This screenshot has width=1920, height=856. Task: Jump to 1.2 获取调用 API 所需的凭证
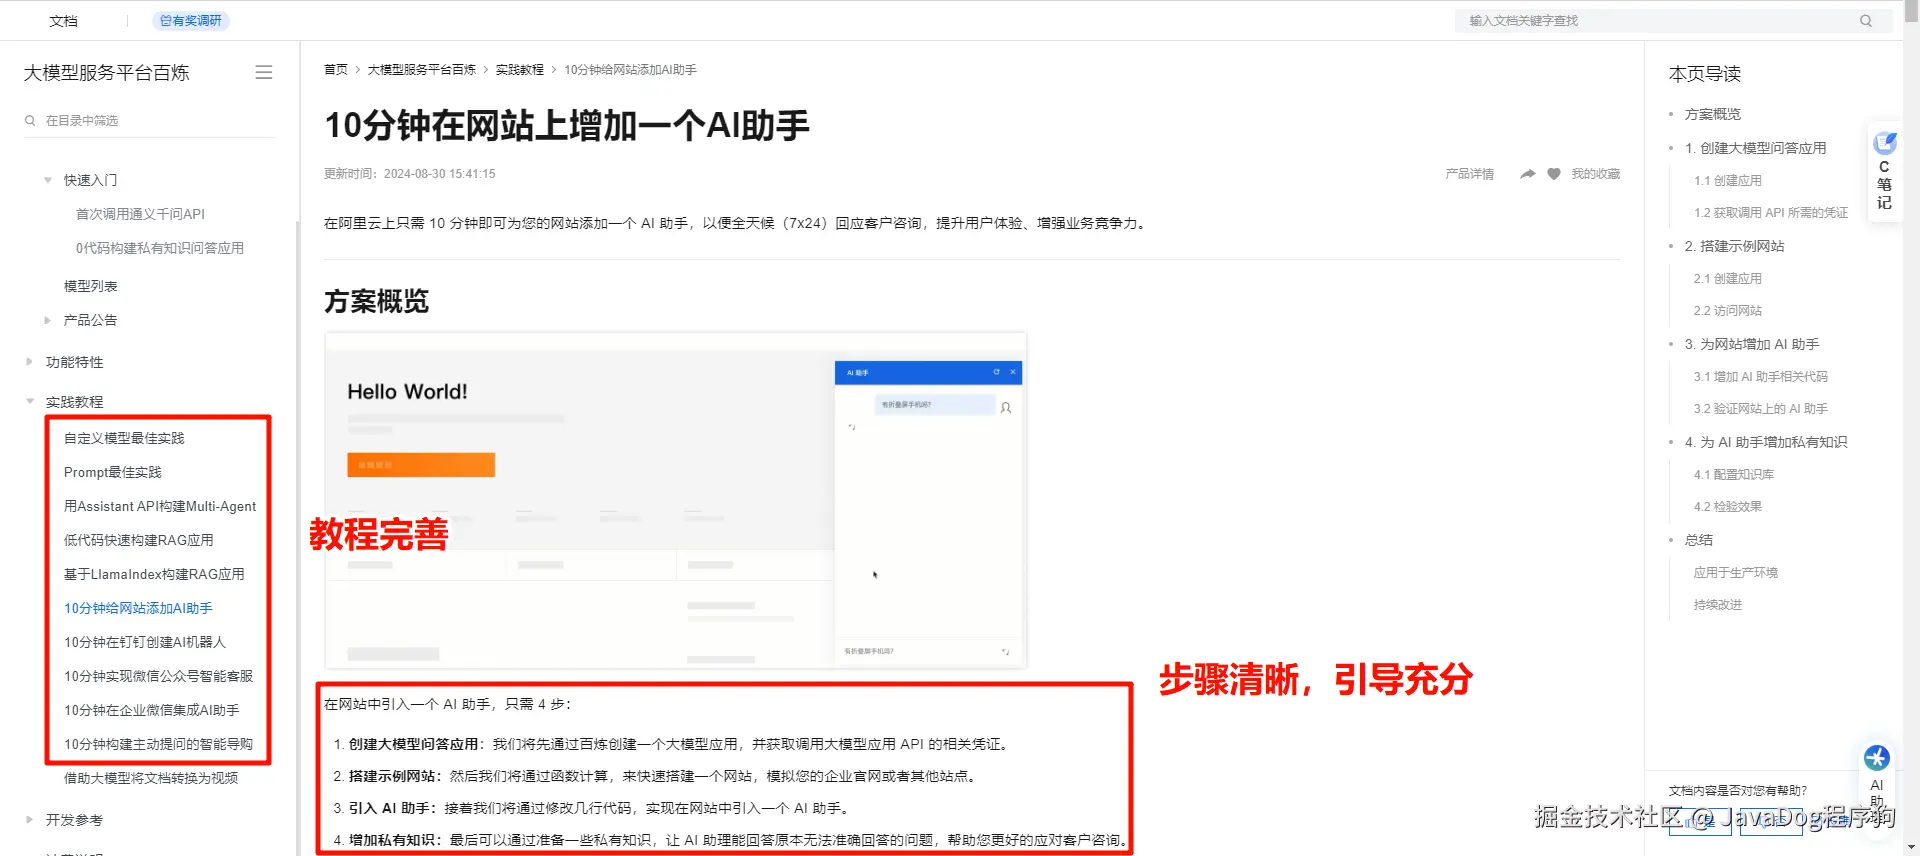(1770, 213)
